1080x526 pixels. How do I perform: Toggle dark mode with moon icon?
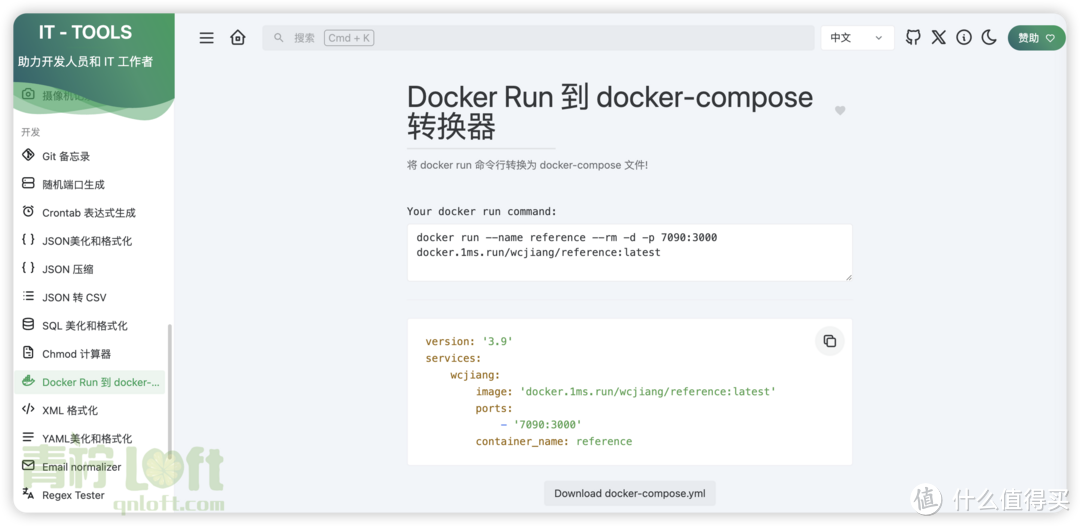tap(989, 38)
